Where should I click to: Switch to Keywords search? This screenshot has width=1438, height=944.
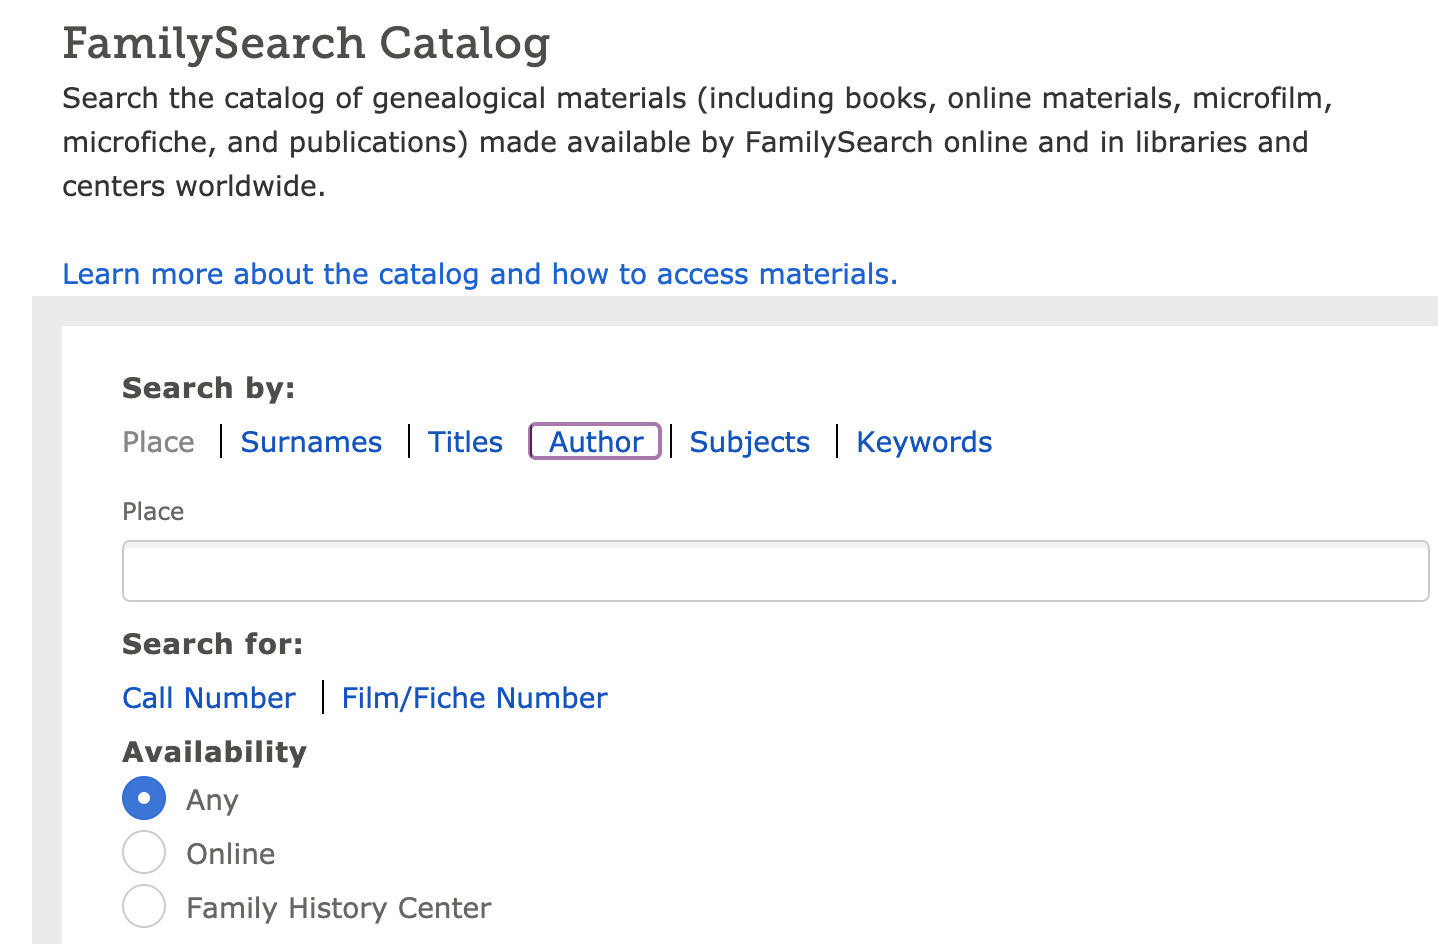click(x=924, y=442)
